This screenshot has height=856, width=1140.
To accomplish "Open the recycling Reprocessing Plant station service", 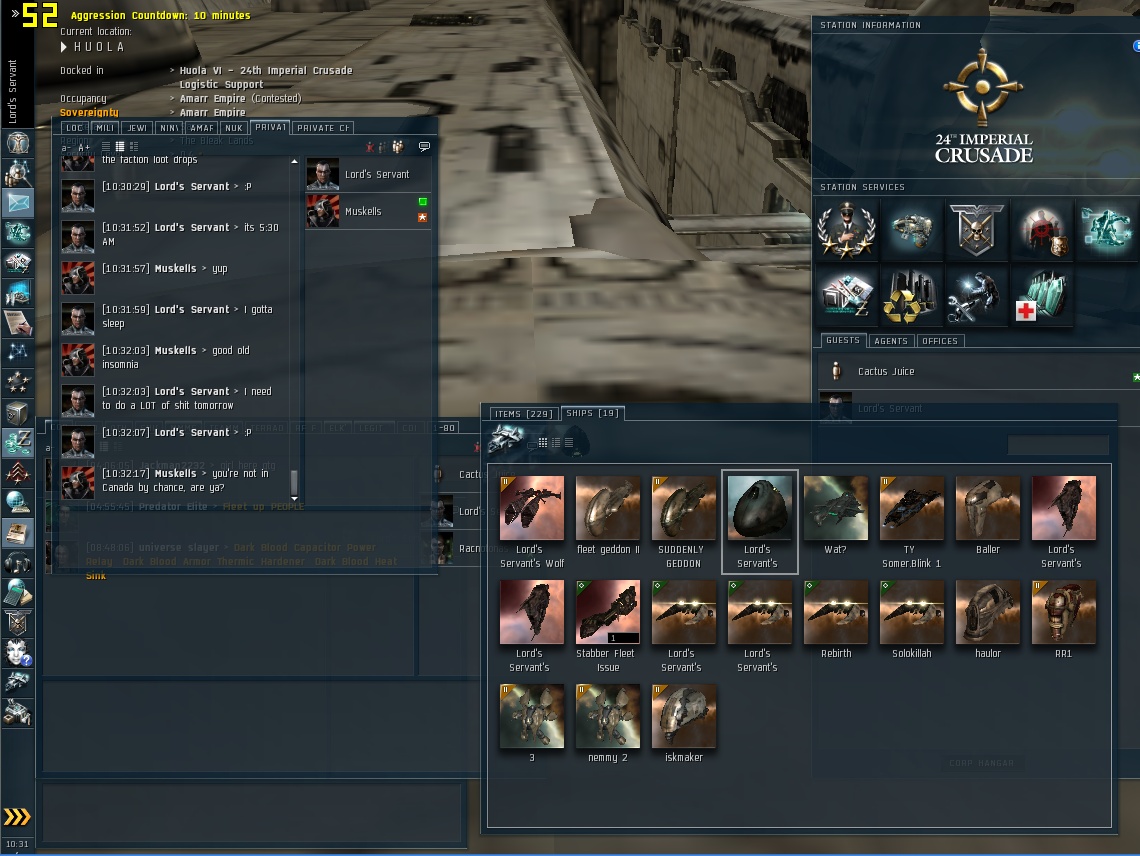I will point(910,297).
